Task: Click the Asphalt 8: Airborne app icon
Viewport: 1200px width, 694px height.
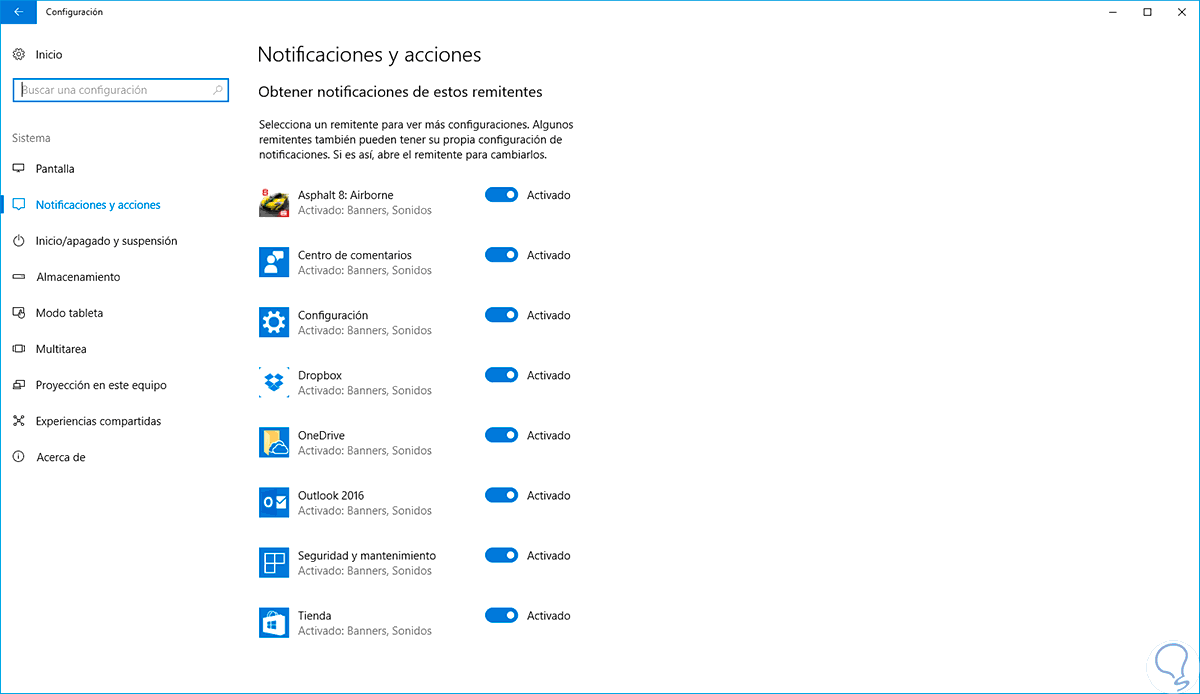Action: (x=274, y=203)
